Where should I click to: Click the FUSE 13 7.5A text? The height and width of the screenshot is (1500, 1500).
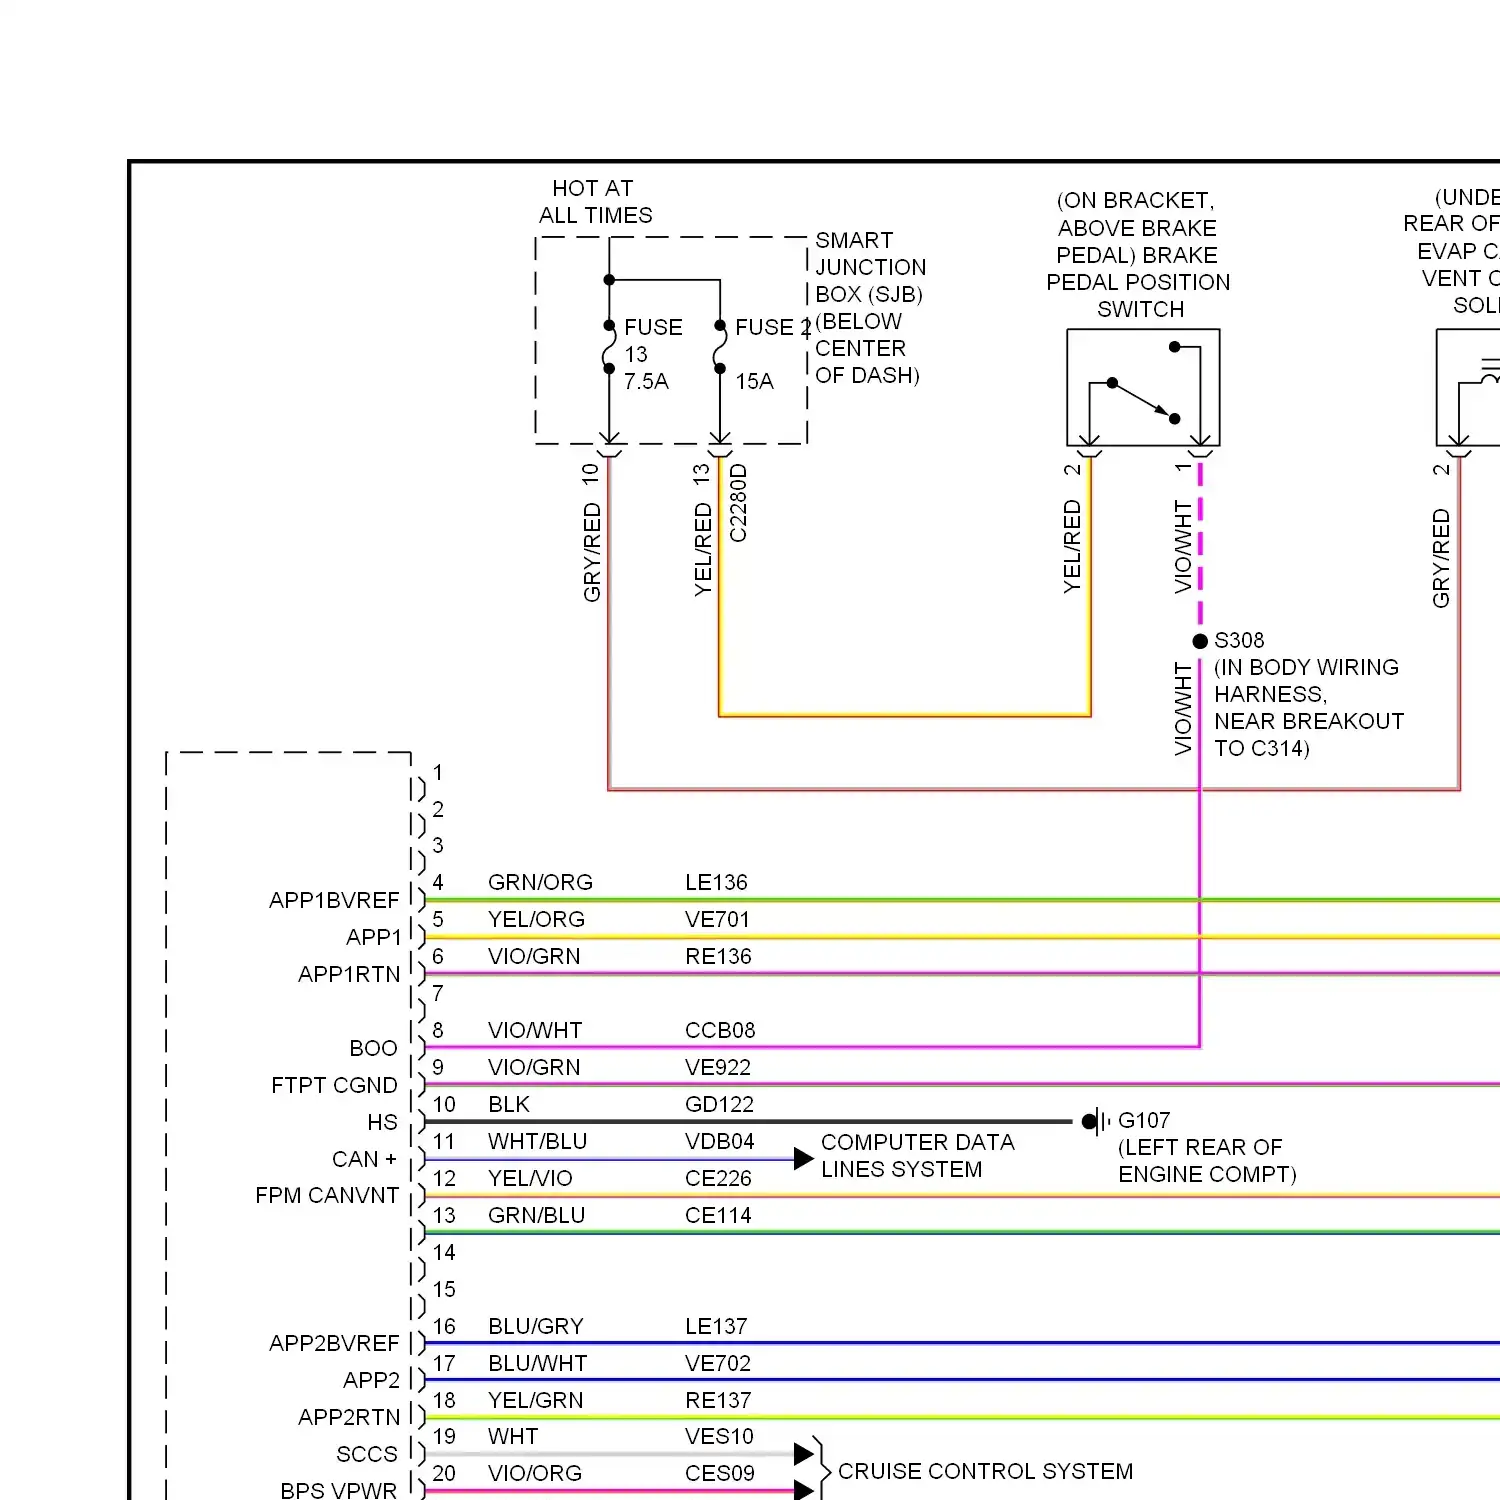tap(653, 354)
